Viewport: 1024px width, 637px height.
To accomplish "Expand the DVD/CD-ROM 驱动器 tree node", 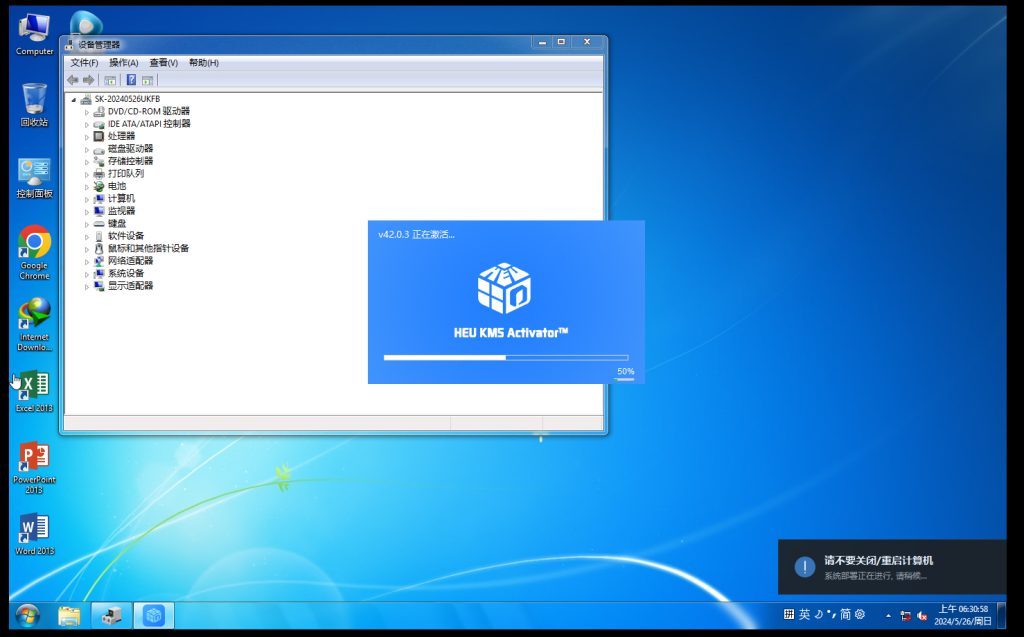I will click(x=87, y=111).
